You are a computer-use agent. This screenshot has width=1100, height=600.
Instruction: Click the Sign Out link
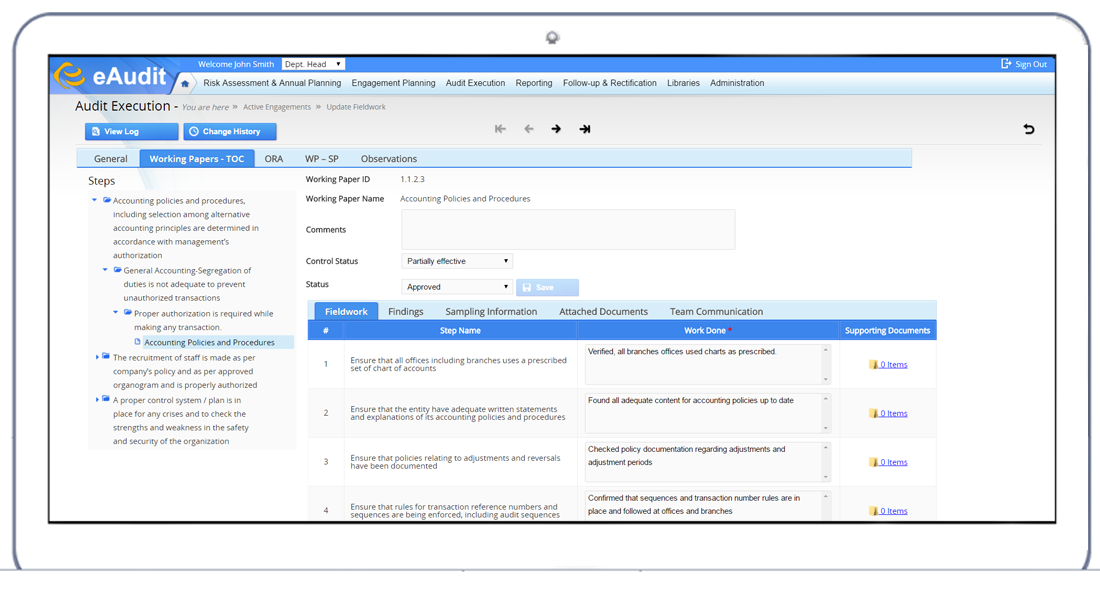coord(1024,64)
